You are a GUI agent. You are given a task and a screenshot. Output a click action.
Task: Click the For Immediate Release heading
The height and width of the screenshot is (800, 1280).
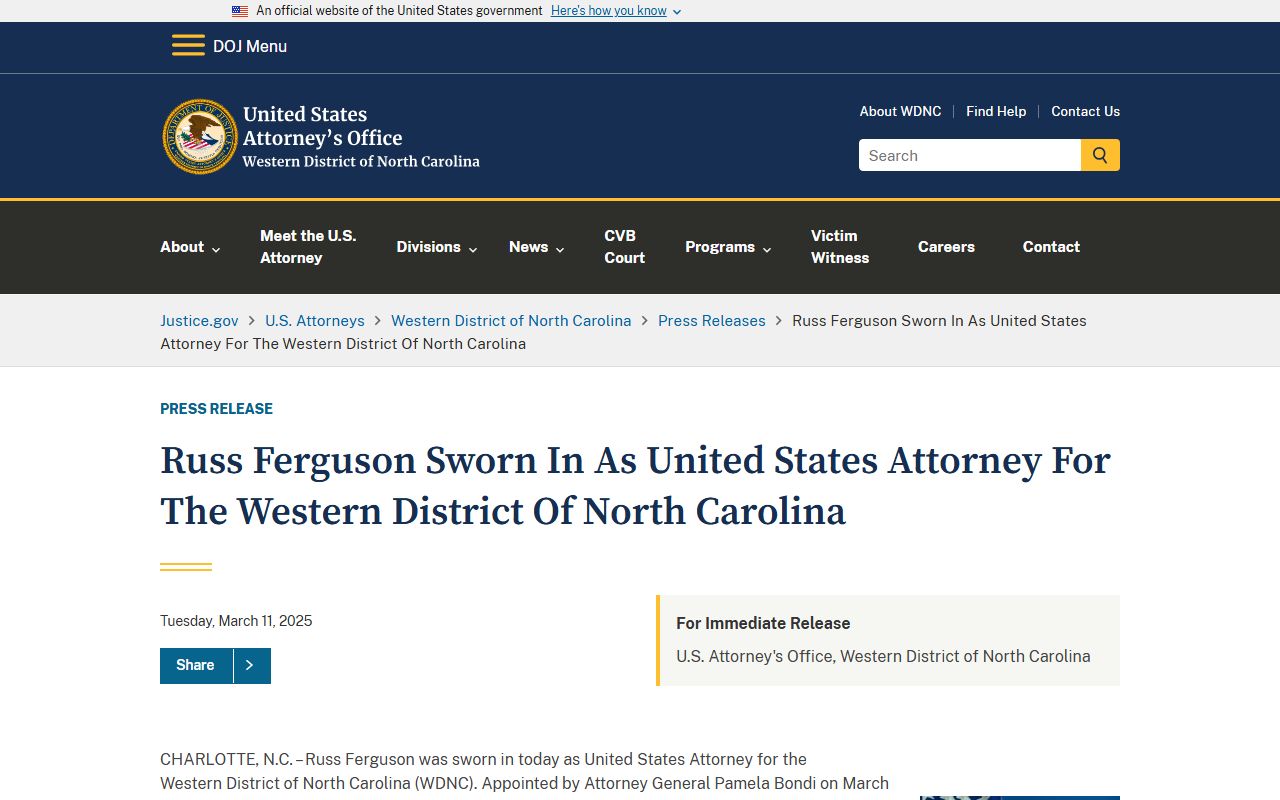point(763,623)
